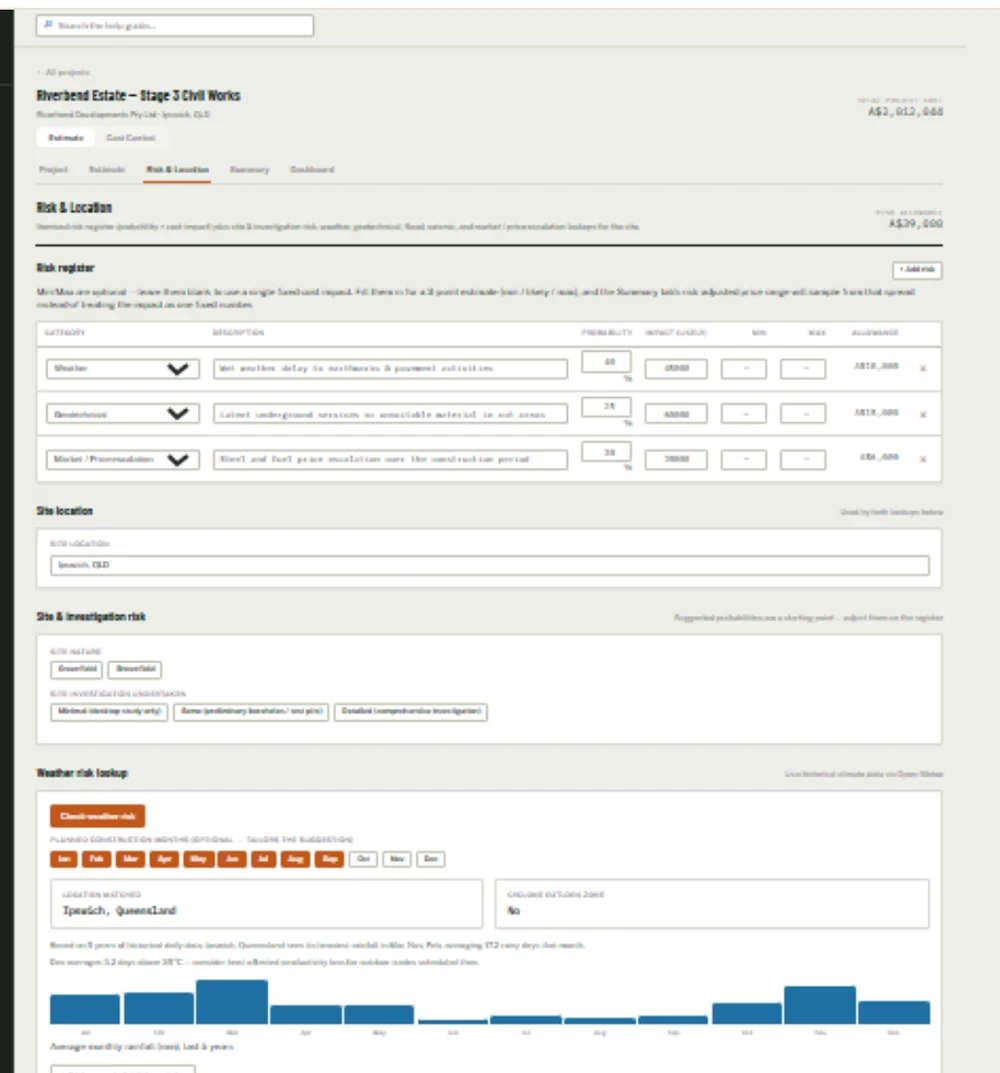Toggle the Dec construction month chip
The width and height of the screenshot is (1000, 1073).
pyautogui.click(x=431, y=859)
